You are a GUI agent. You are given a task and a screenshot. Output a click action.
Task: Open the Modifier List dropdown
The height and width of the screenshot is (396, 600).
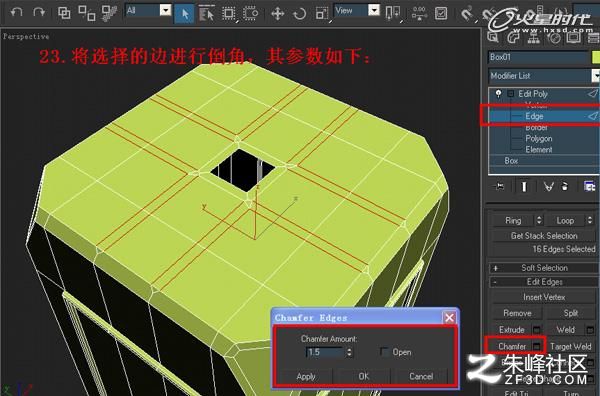point(543,76)
